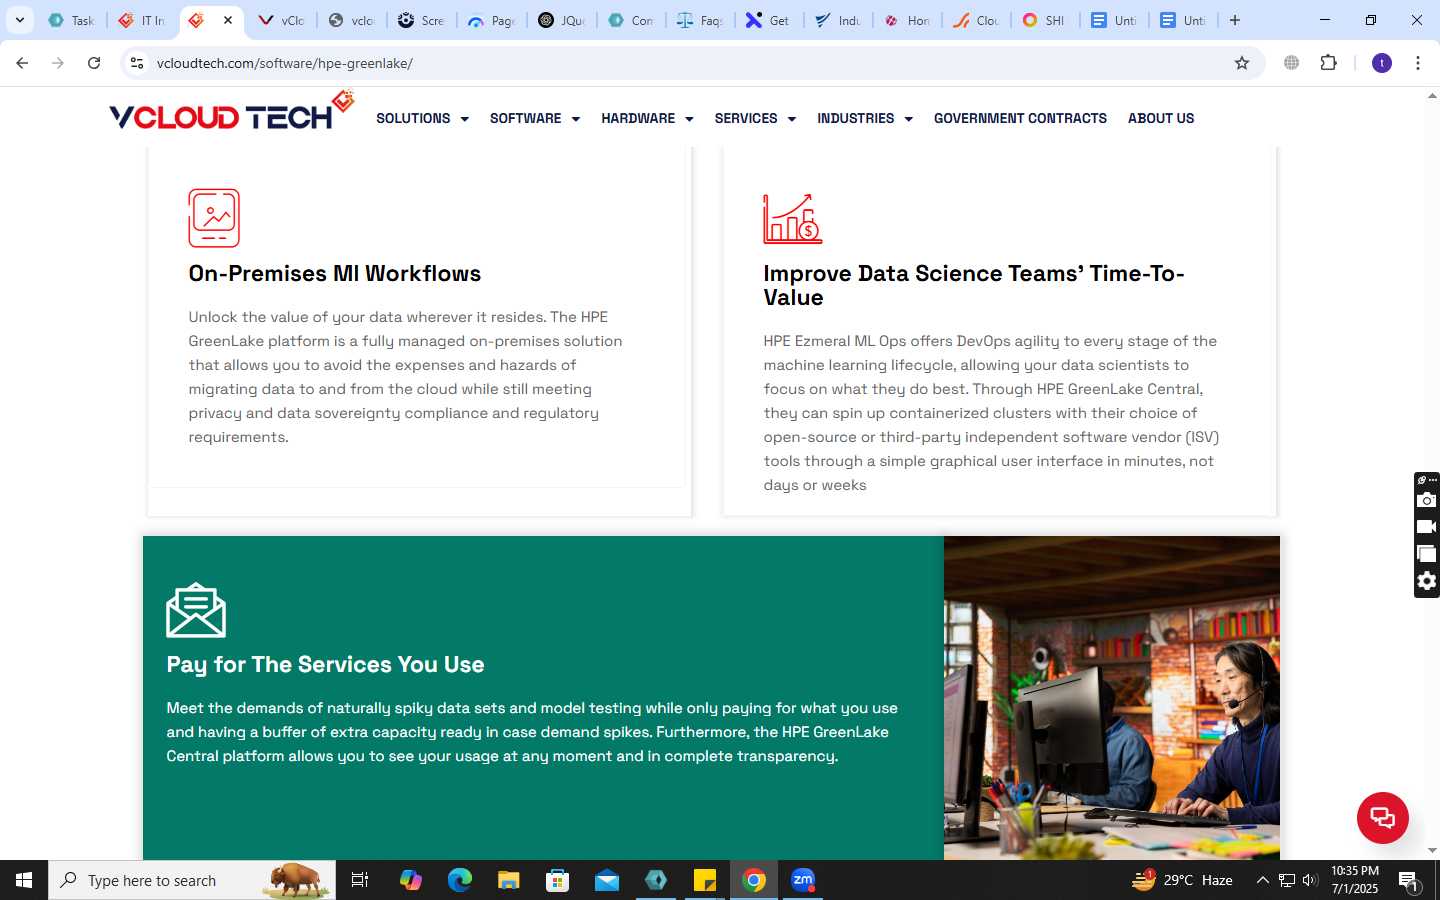Open the Chrome profile avatar
The width and height of the screenshot is (1440, 900).
point(1382,63)
